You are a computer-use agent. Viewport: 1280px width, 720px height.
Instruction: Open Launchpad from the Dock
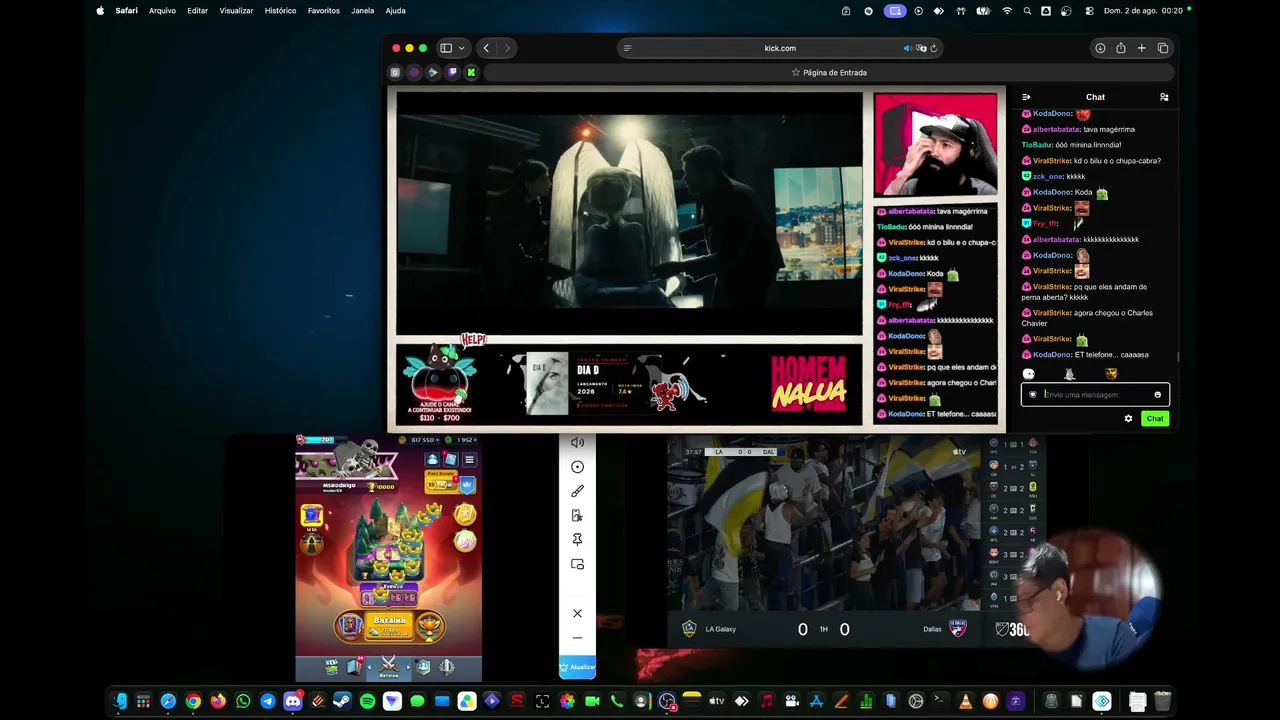144,701
